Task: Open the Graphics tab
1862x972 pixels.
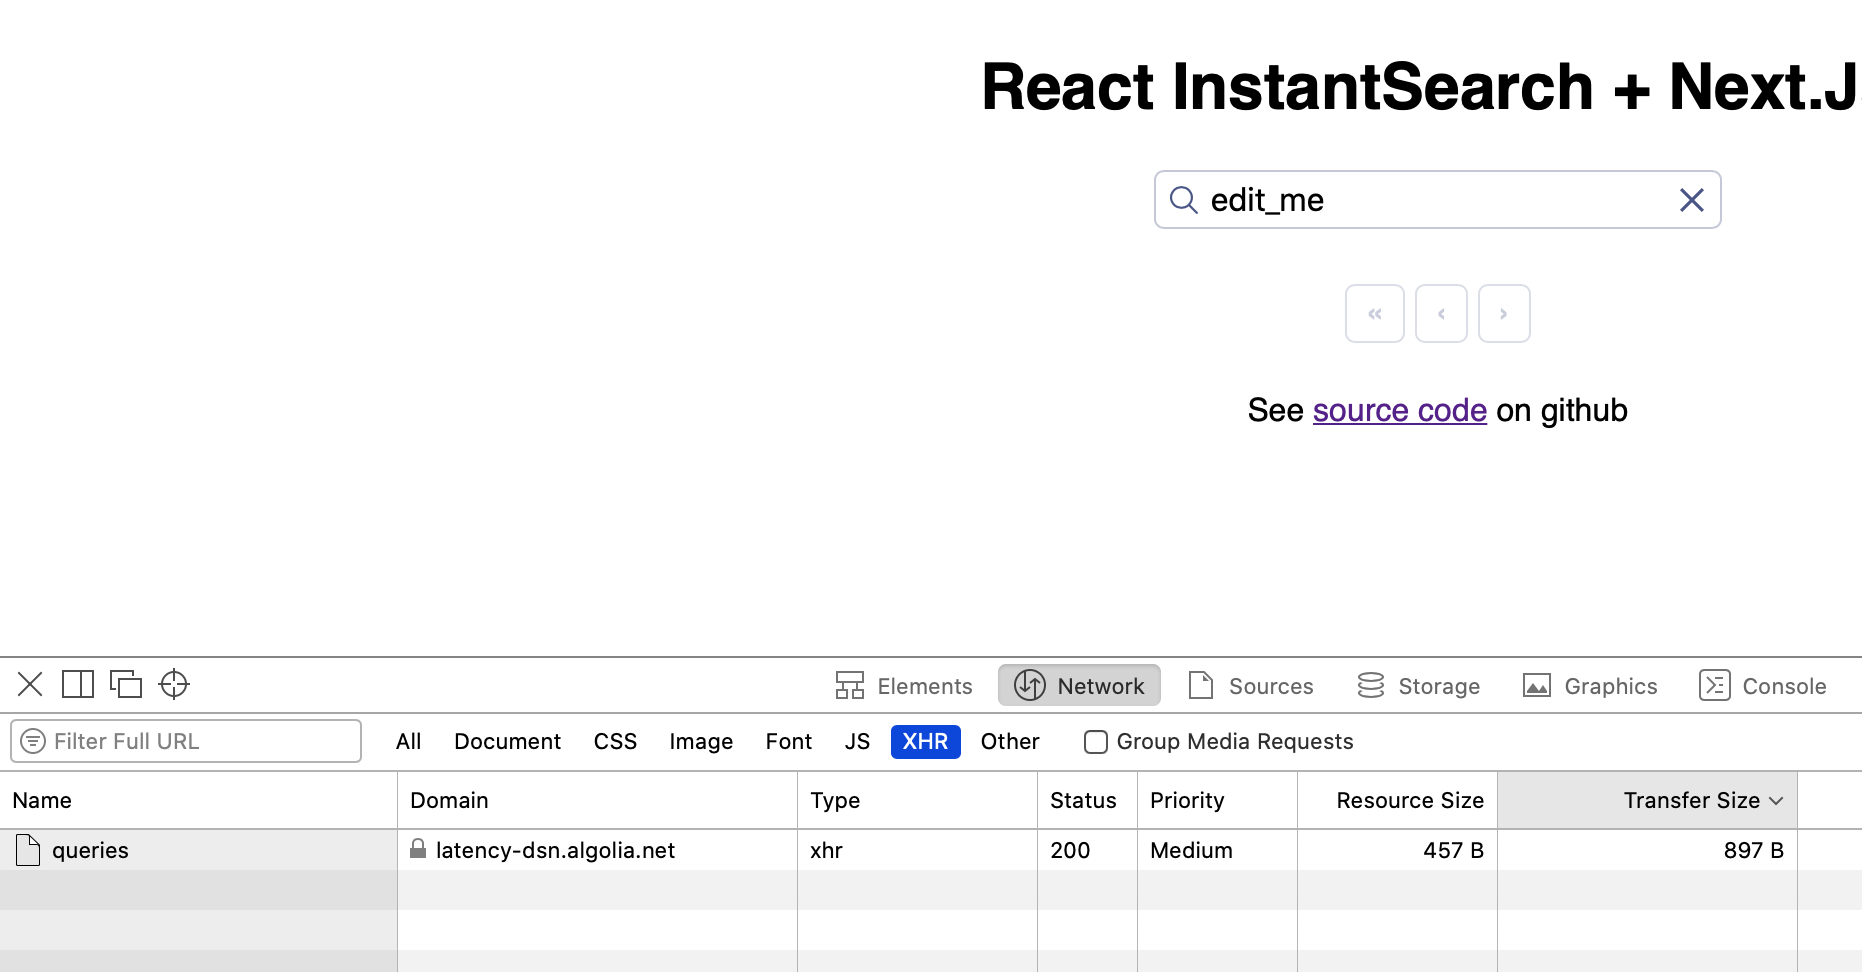Action: coord(1590,686)
